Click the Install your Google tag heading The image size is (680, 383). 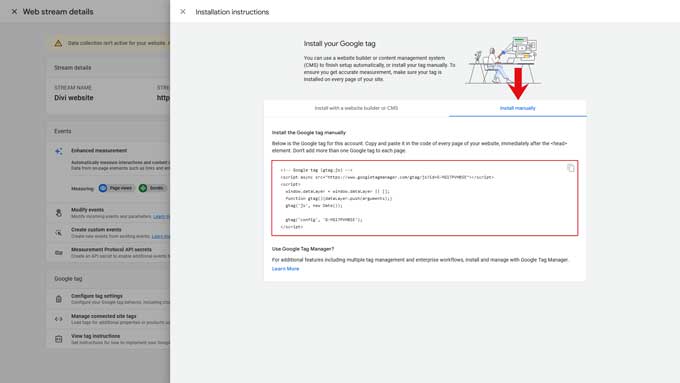pos(340,43)
